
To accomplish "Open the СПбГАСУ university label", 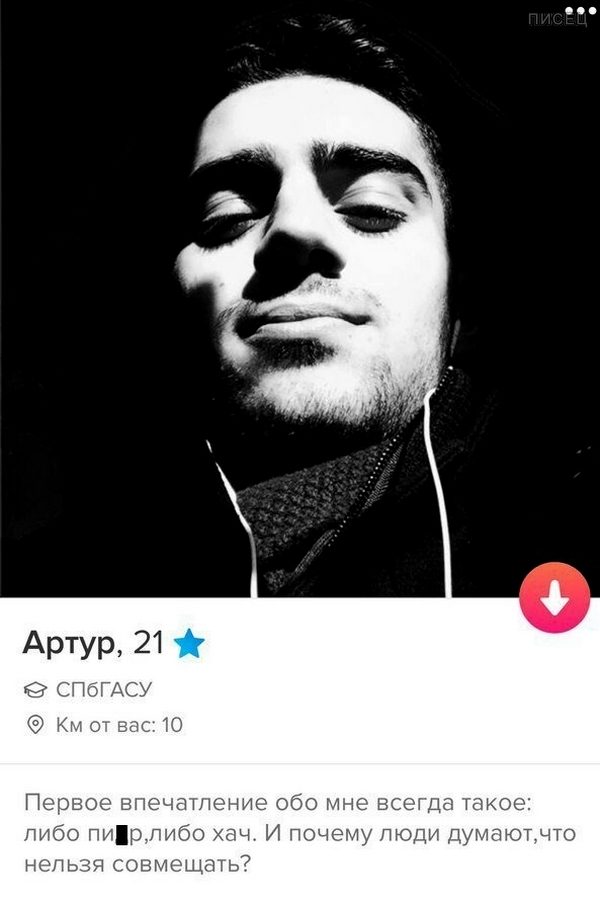I will (104, 690).
